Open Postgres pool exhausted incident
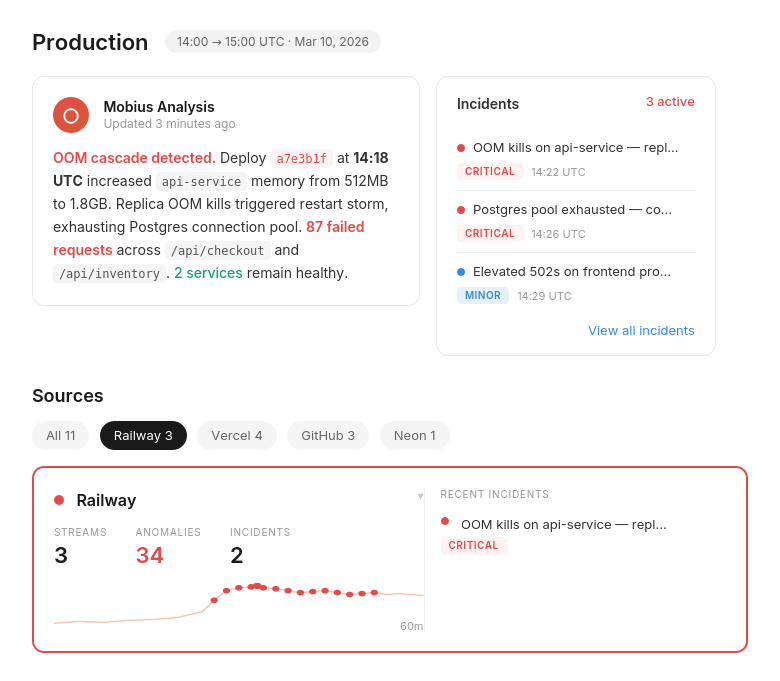 [572, 210]
